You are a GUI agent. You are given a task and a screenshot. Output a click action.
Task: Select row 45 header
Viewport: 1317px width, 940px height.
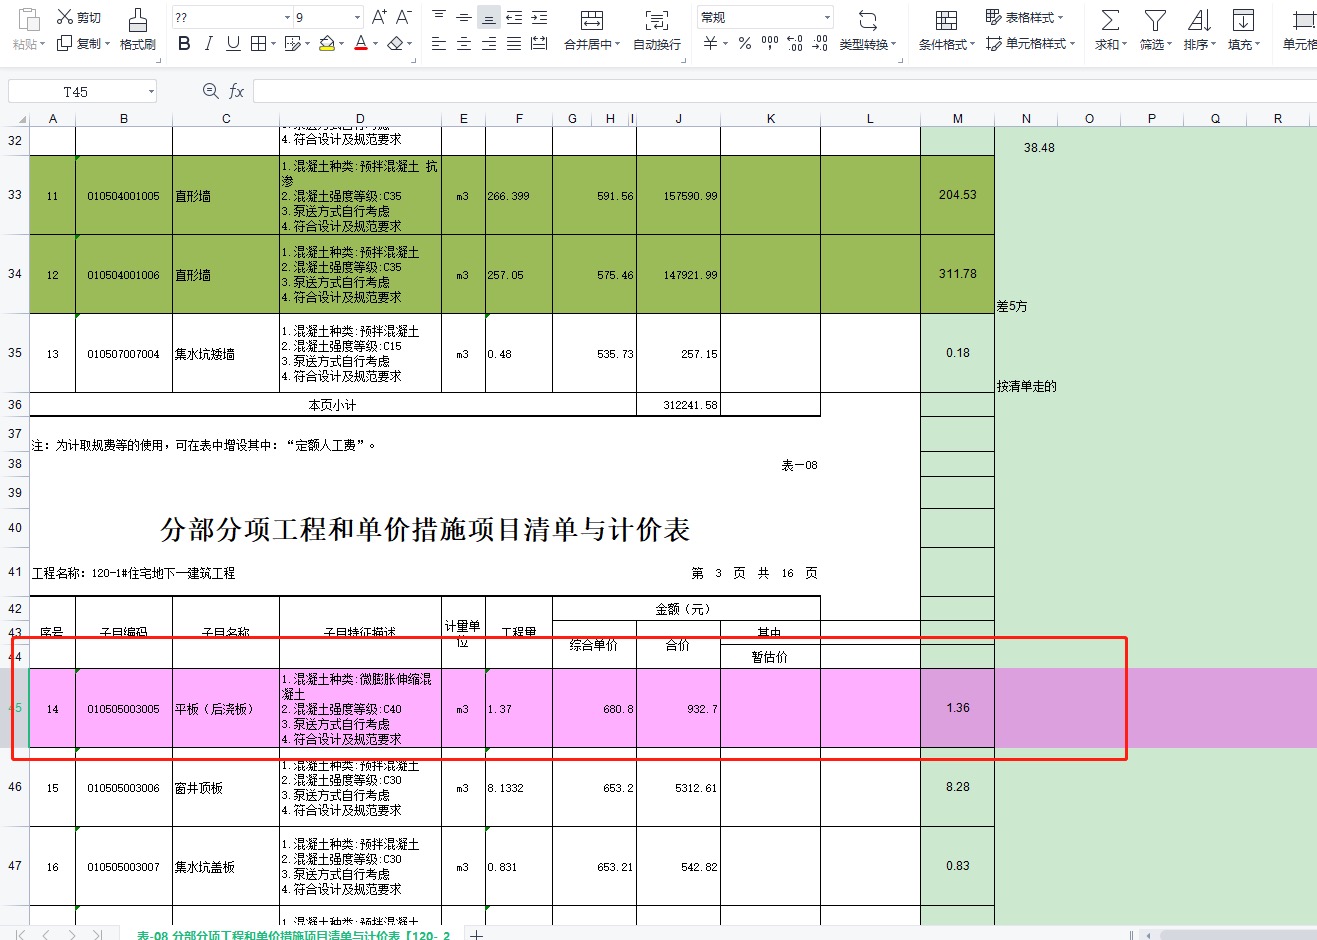(14, 708)
